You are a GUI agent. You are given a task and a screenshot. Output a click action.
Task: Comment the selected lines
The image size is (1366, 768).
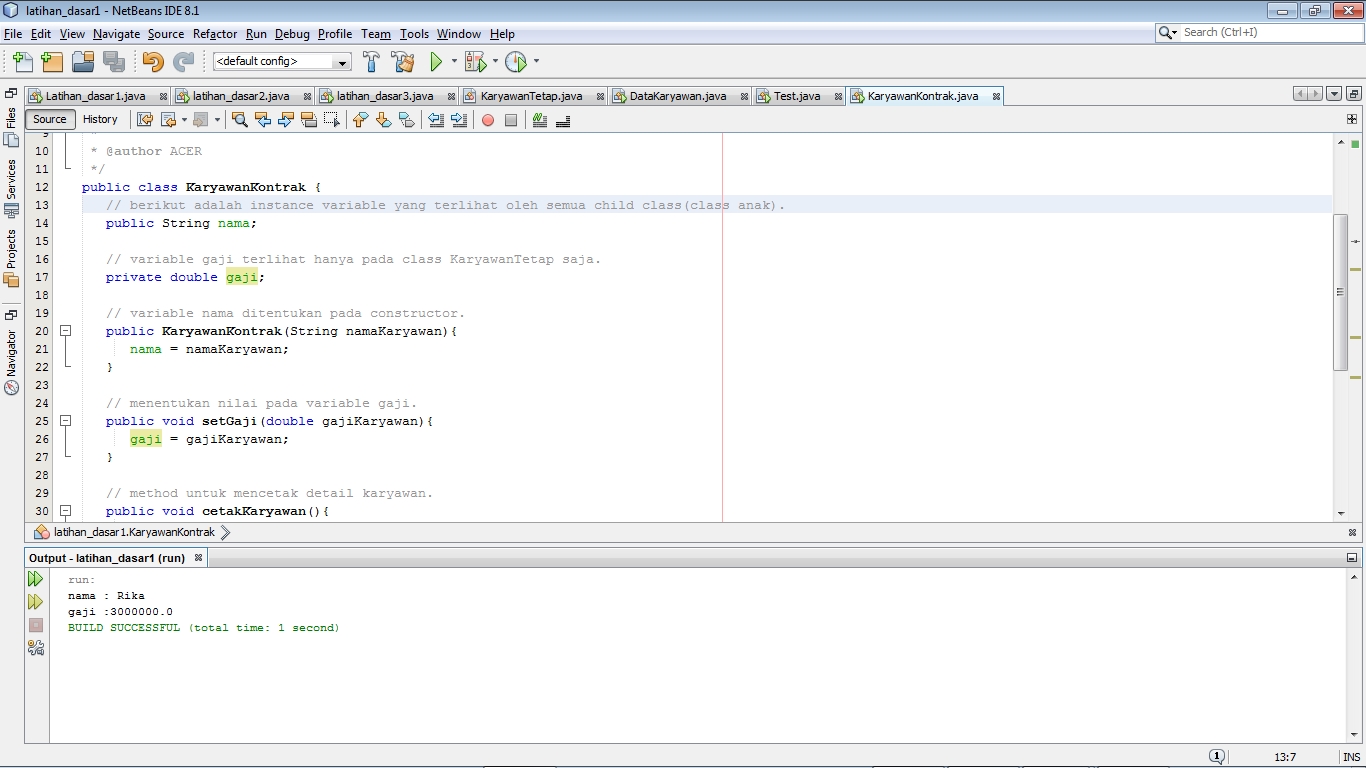tap(539, 120)
